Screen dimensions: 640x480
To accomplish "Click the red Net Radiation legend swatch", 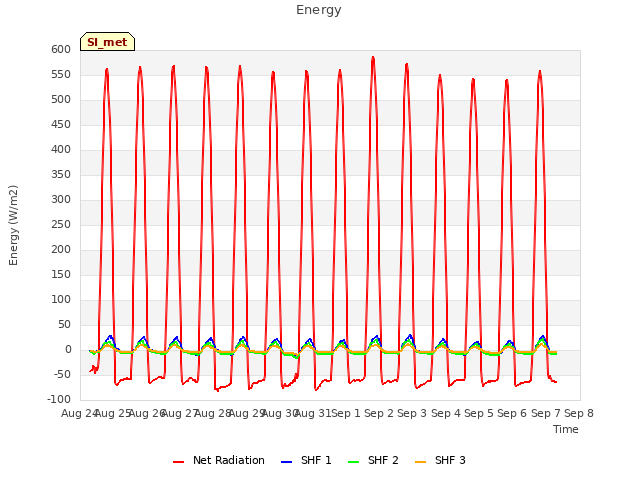I will pos(178,462).
